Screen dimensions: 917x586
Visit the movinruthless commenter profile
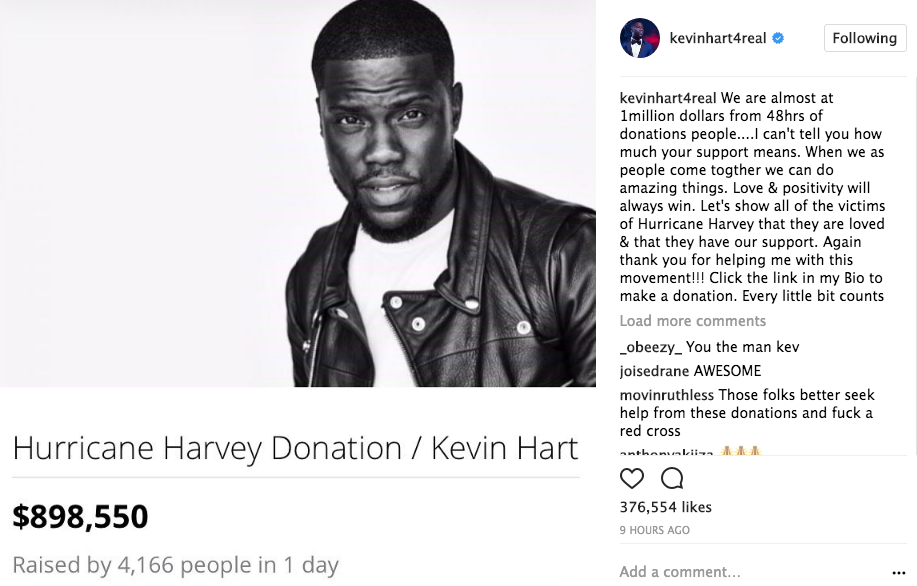point(667,395)
